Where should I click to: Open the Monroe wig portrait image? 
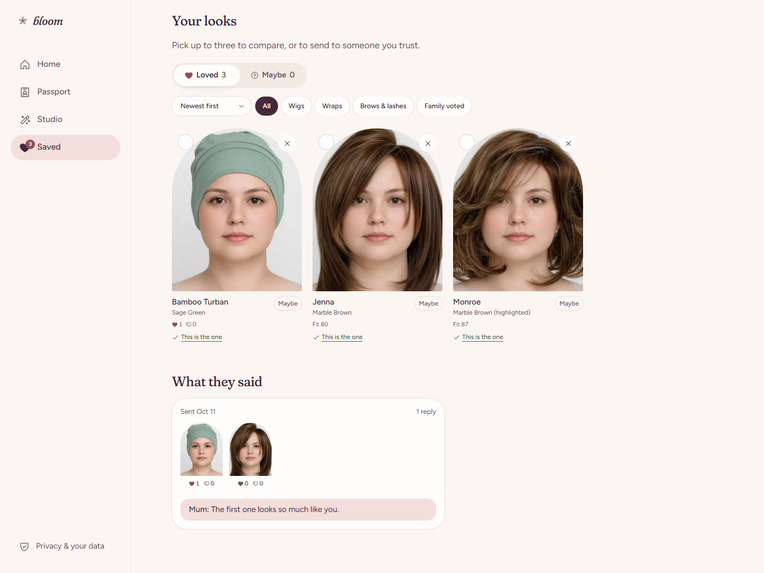(518, 210)
